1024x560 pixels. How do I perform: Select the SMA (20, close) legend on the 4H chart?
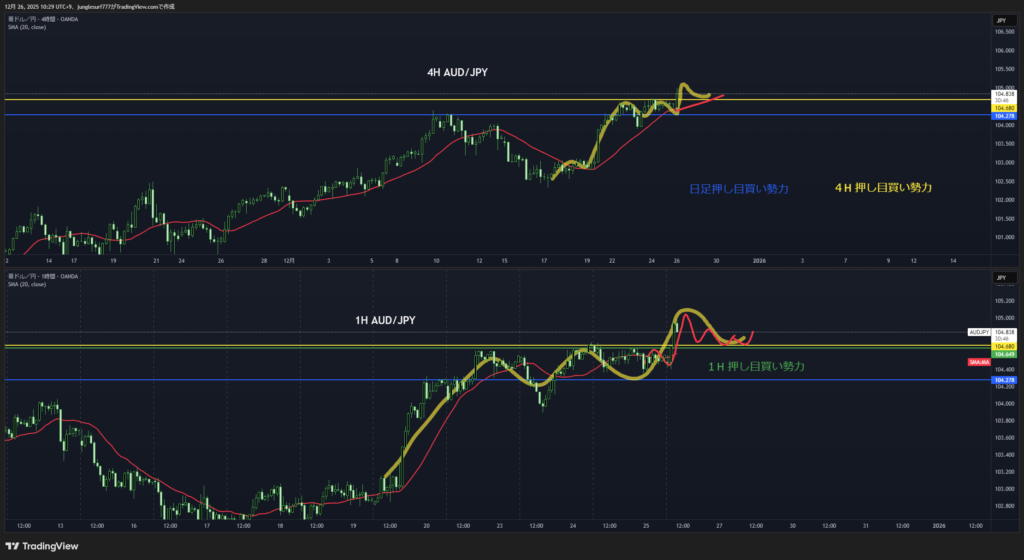point(26,27)
